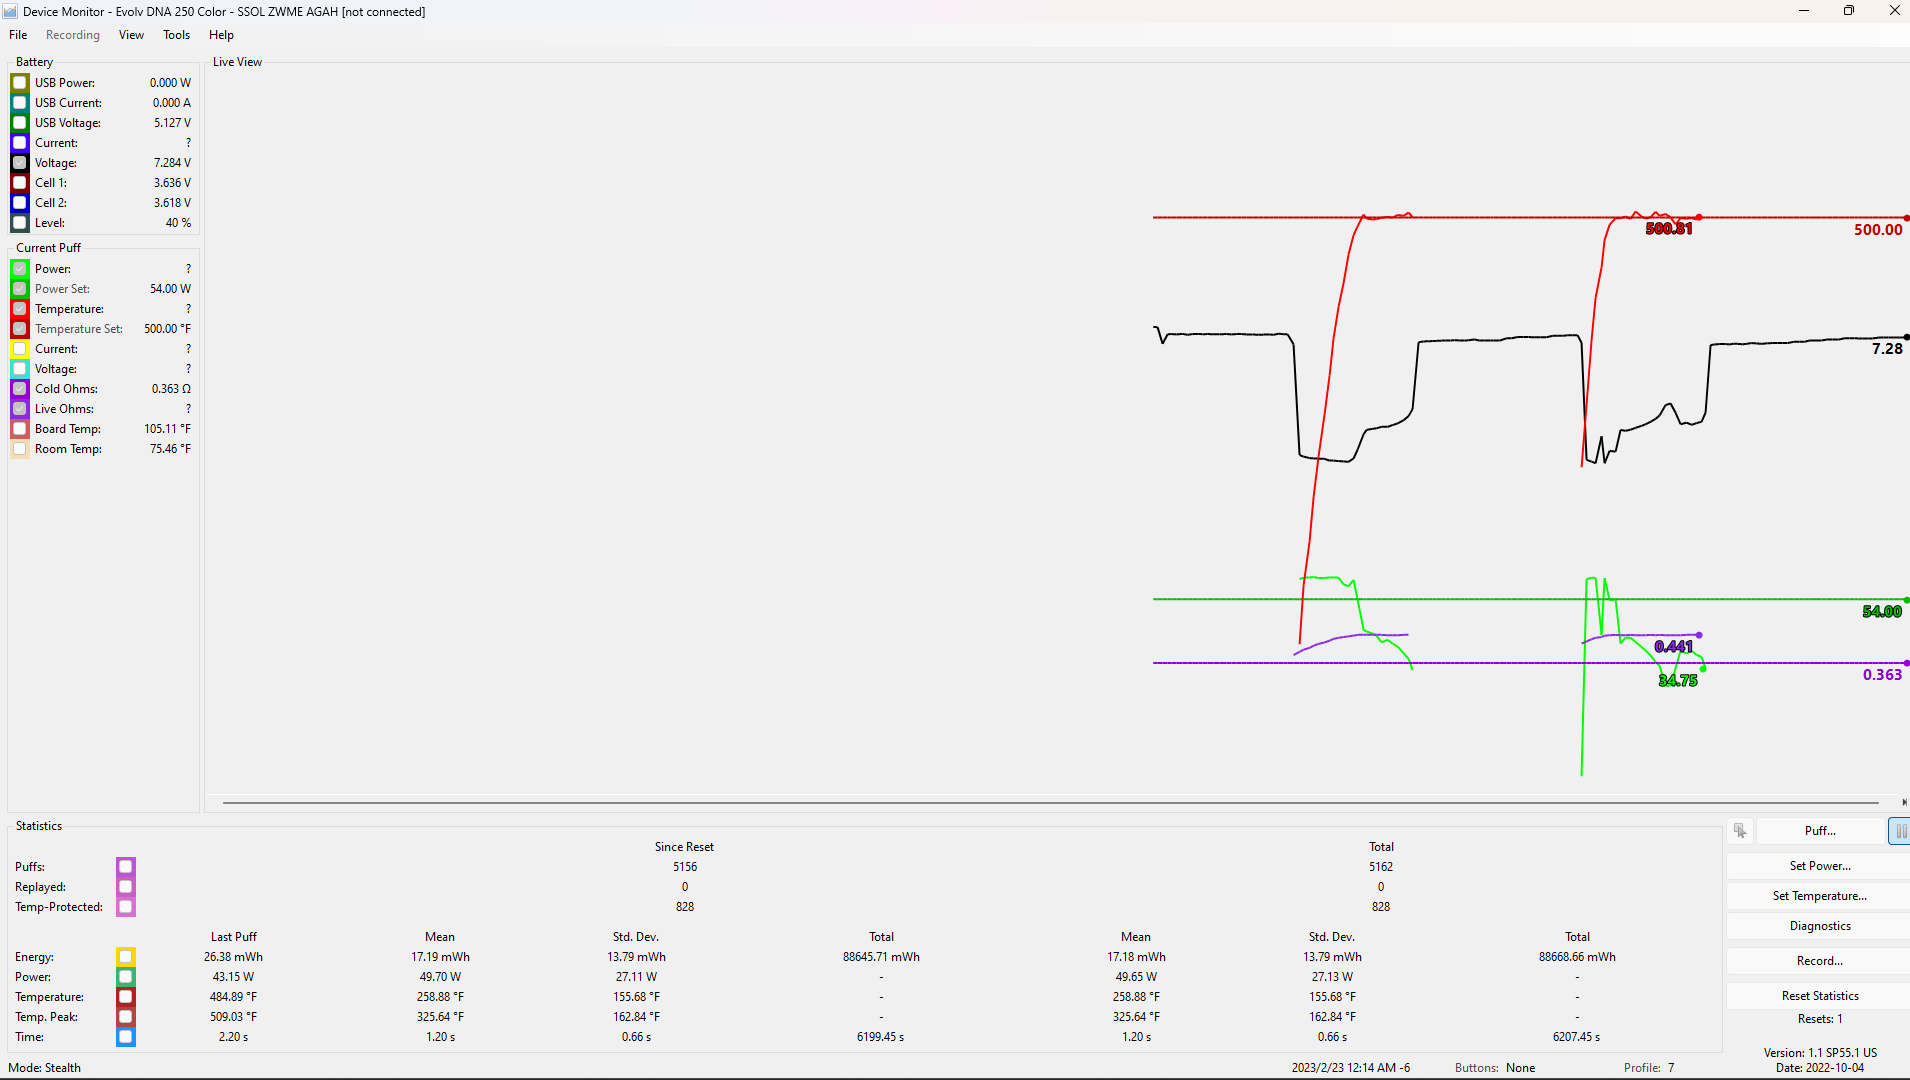Screen dimensions: 1910x1080
Task: Click the Device Monitor app icon in title bar
Action: click(x=11, y=11)
